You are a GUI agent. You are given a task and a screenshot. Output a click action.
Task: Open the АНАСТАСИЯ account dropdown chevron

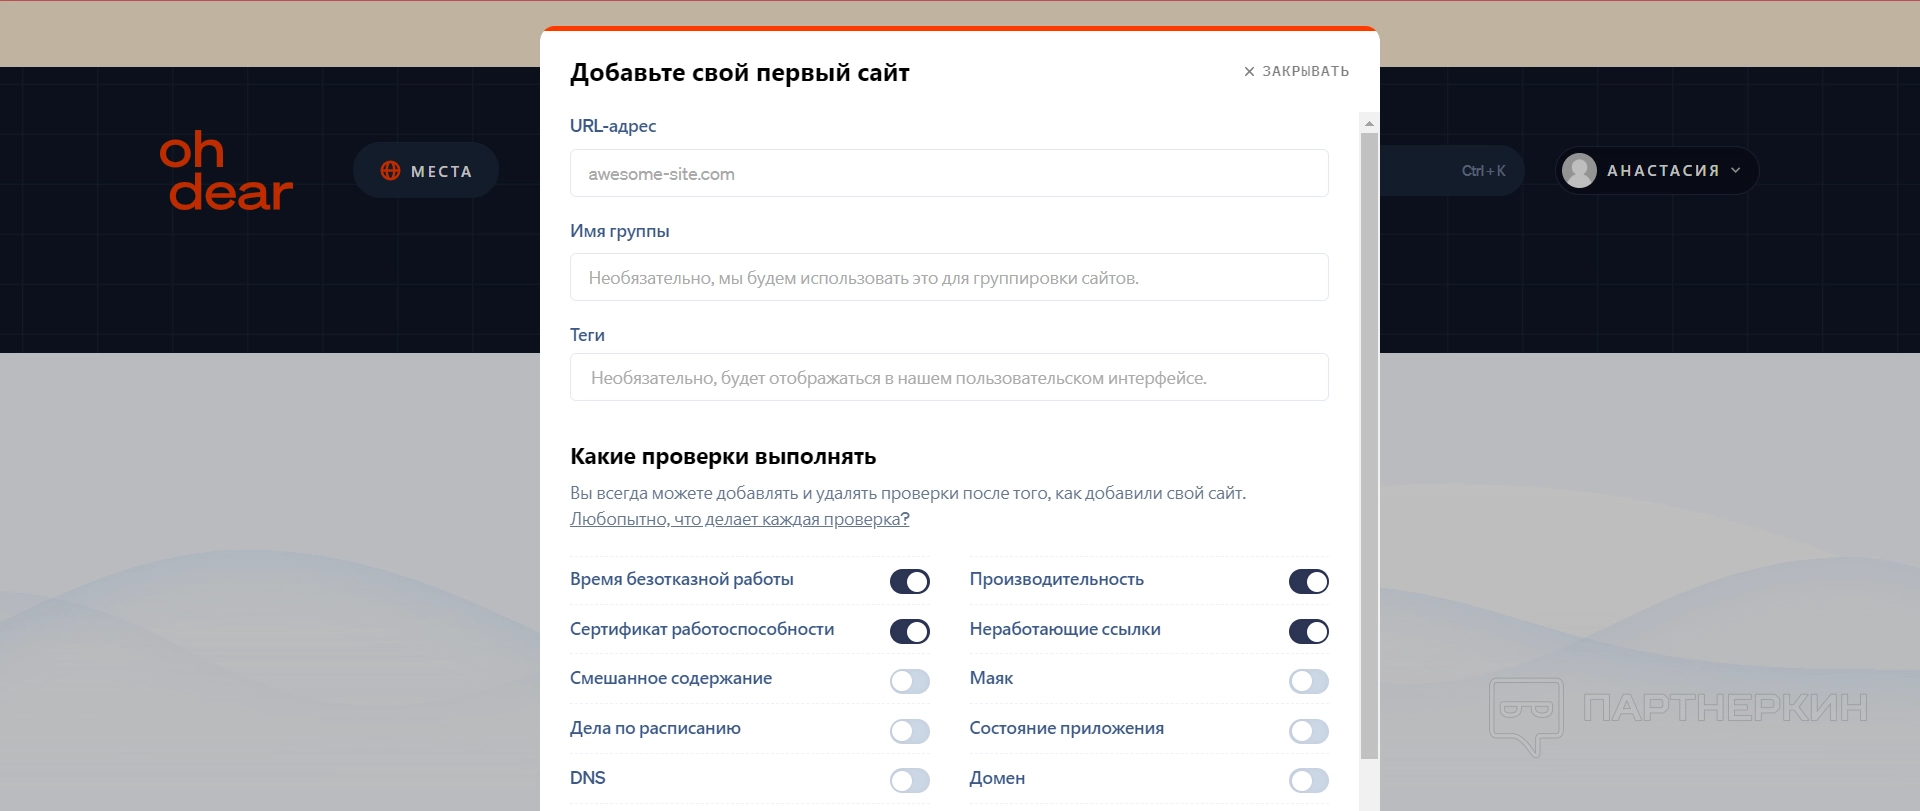tap(1736, 171)
